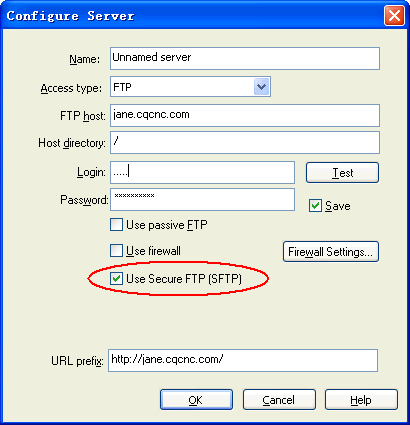The width and height of the screenshot is (410, 425).
Task: Confirm settings with the OK button
Action: click(x=196, y=400)
